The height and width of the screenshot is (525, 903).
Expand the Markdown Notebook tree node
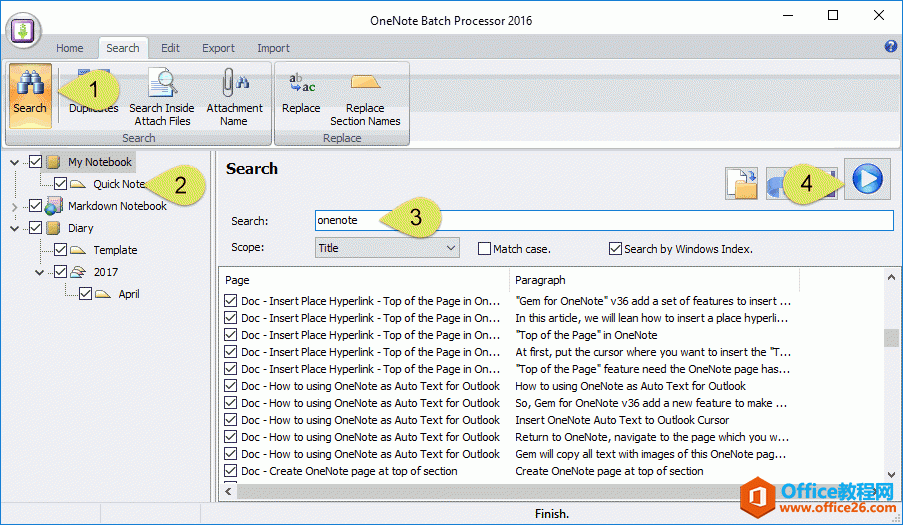click(14, 207)
